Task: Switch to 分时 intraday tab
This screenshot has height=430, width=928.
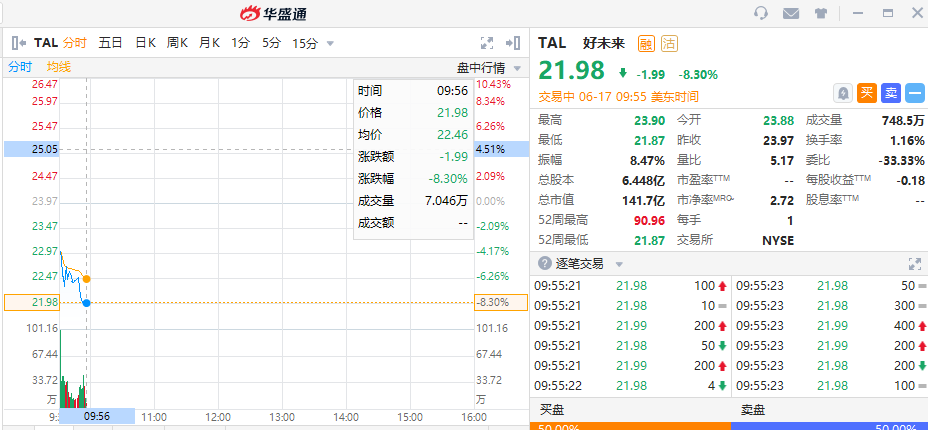Action: 75,43
